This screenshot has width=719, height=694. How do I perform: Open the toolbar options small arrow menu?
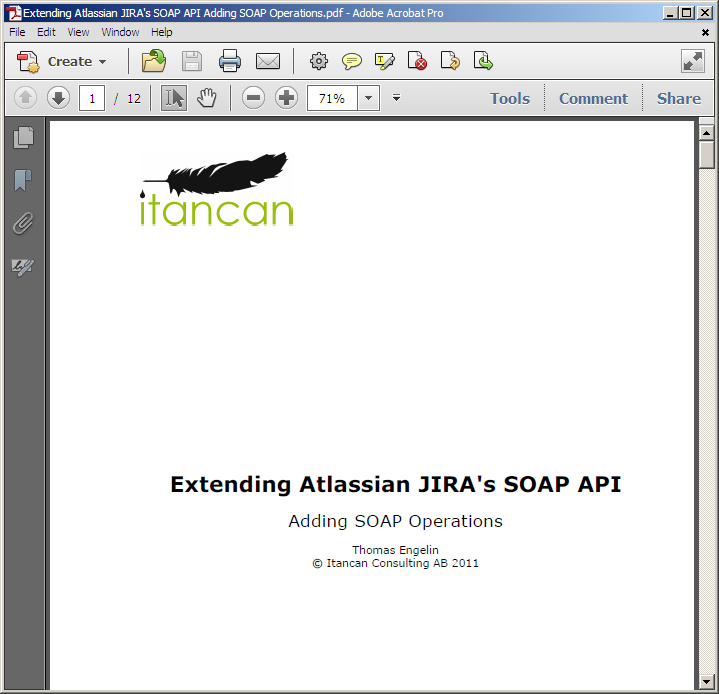[x=397, y=98]
